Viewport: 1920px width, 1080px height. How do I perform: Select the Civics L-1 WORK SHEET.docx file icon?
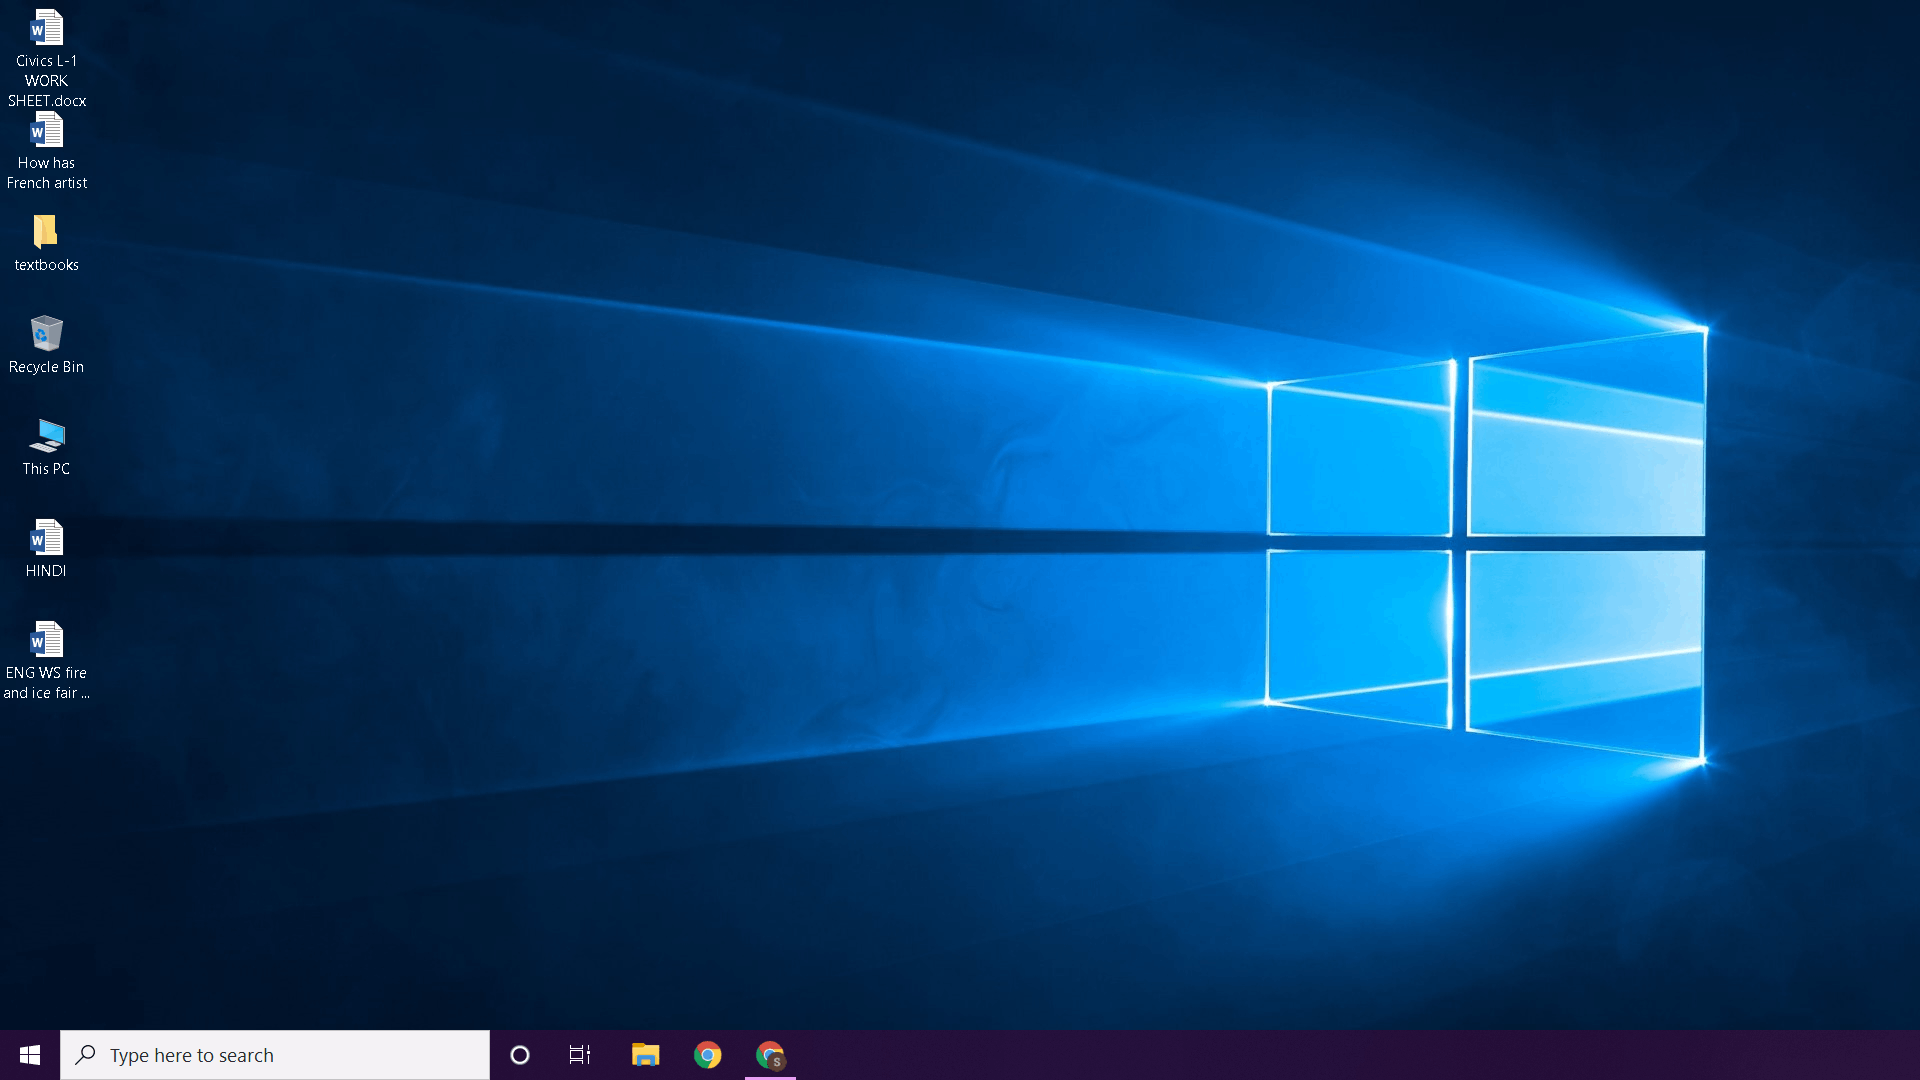coord(46,28)
